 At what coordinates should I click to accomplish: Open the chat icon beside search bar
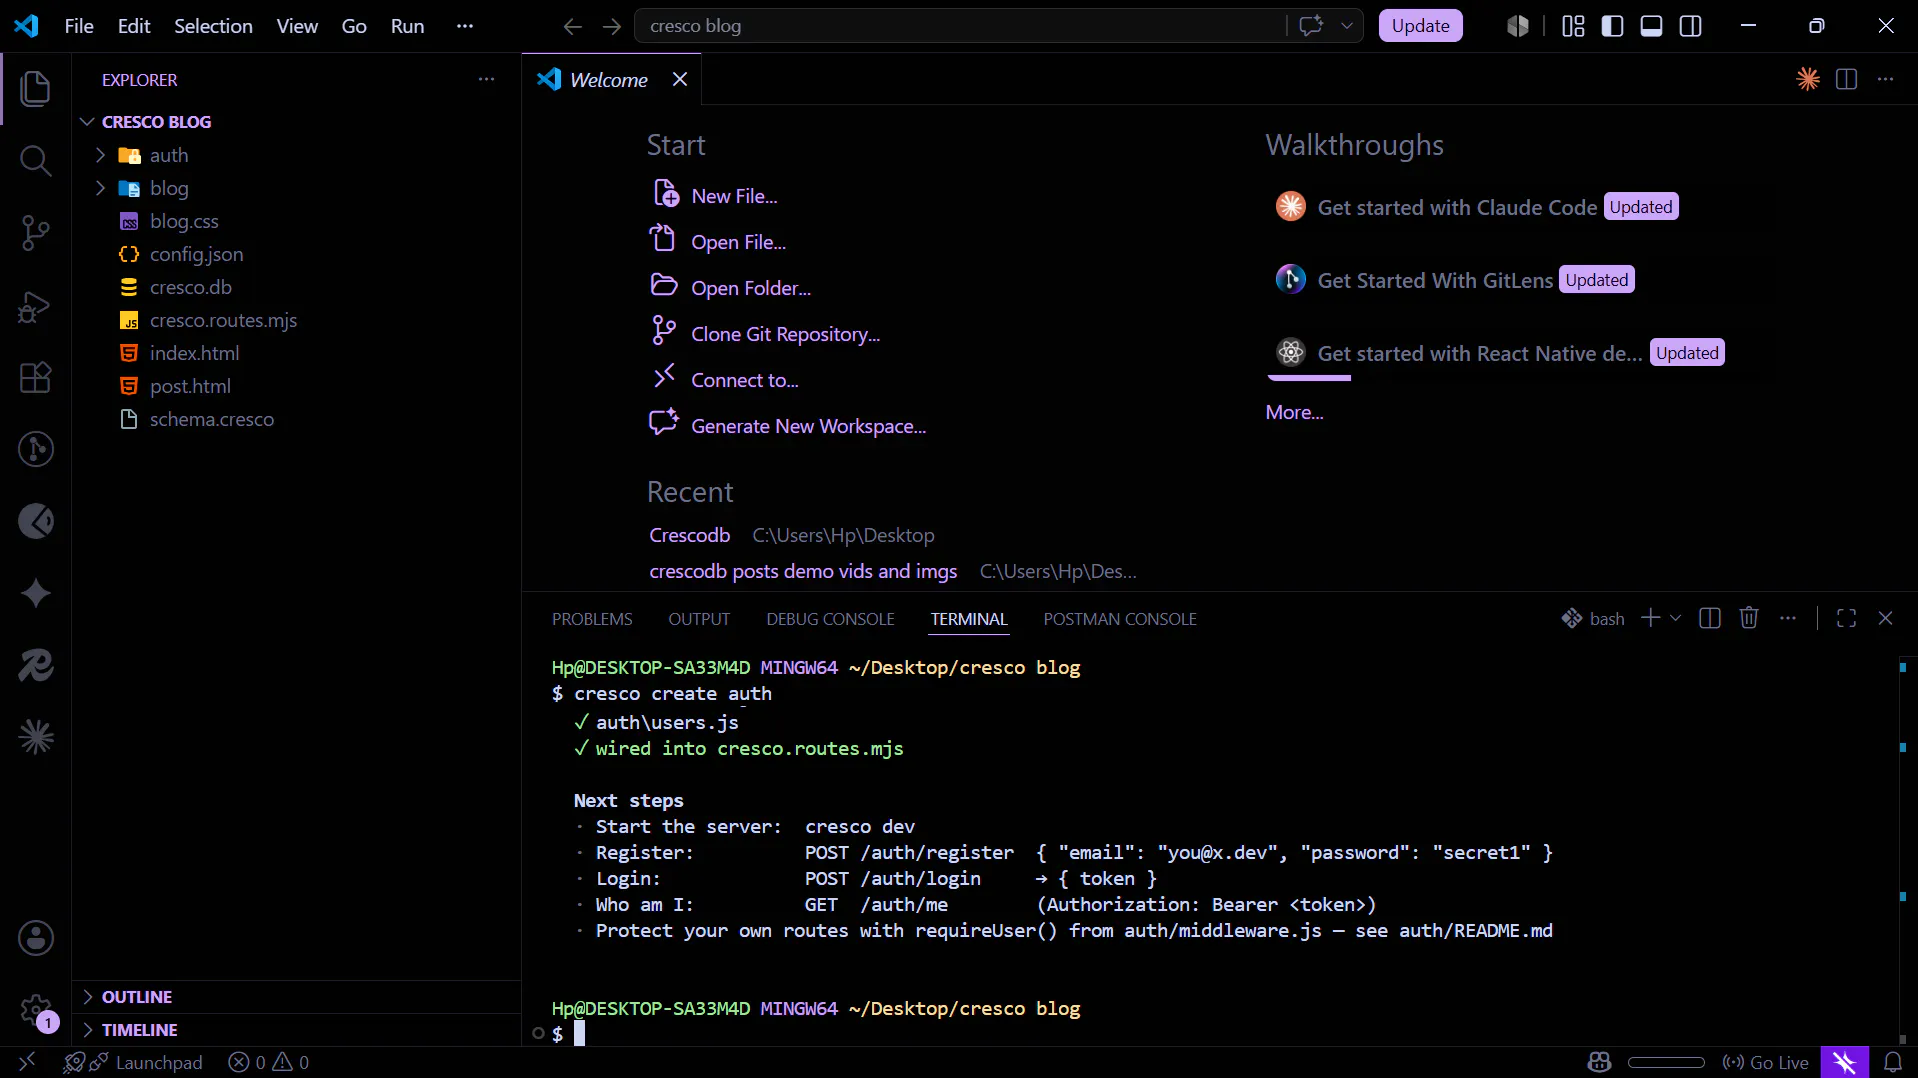[1311, 26]
